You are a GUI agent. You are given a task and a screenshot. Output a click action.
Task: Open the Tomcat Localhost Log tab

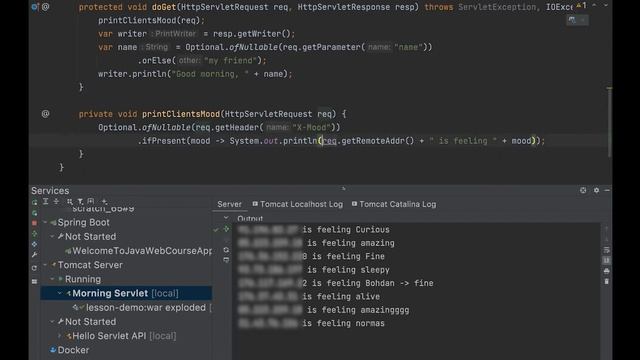(x=298, y=204)
